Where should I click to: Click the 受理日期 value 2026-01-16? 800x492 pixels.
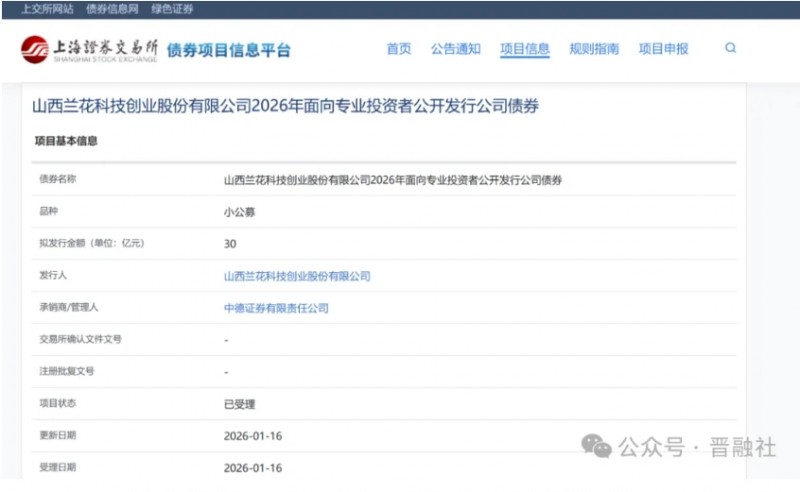pyautogui.click(x=253, y=468)
